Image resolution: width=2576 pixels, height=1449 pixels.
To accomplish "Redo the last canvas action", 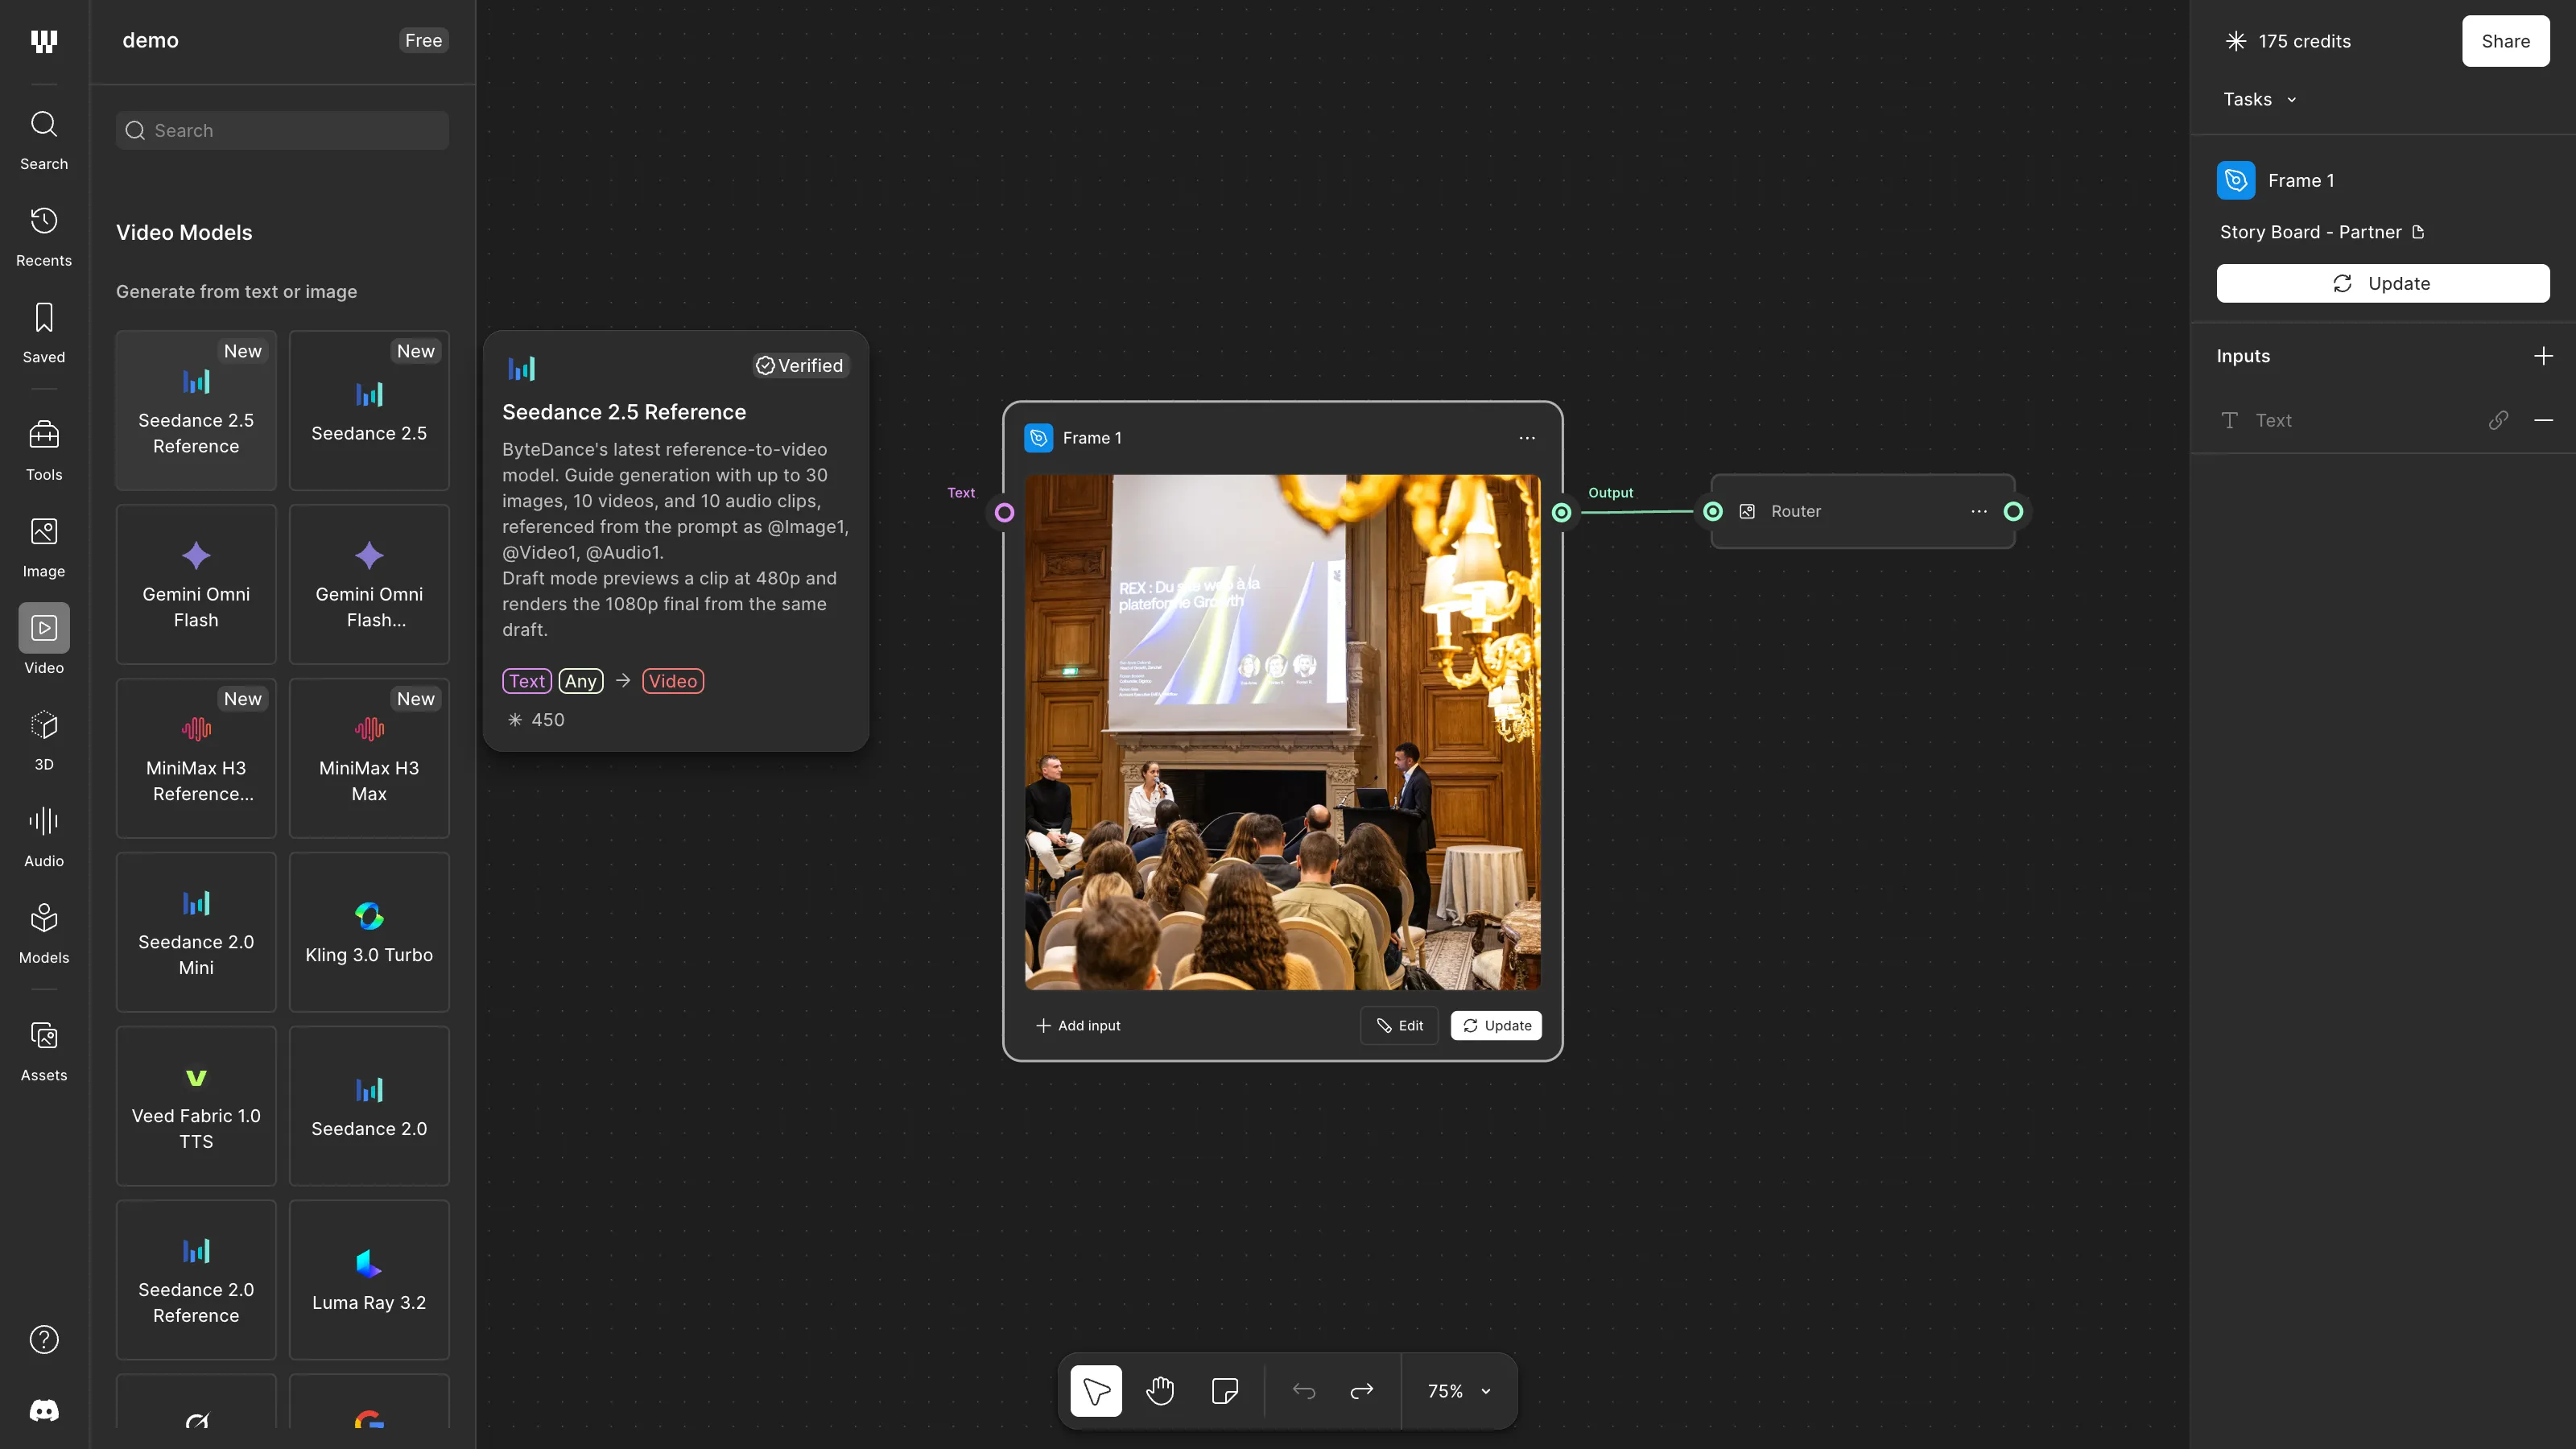I will point(1362,1391).
